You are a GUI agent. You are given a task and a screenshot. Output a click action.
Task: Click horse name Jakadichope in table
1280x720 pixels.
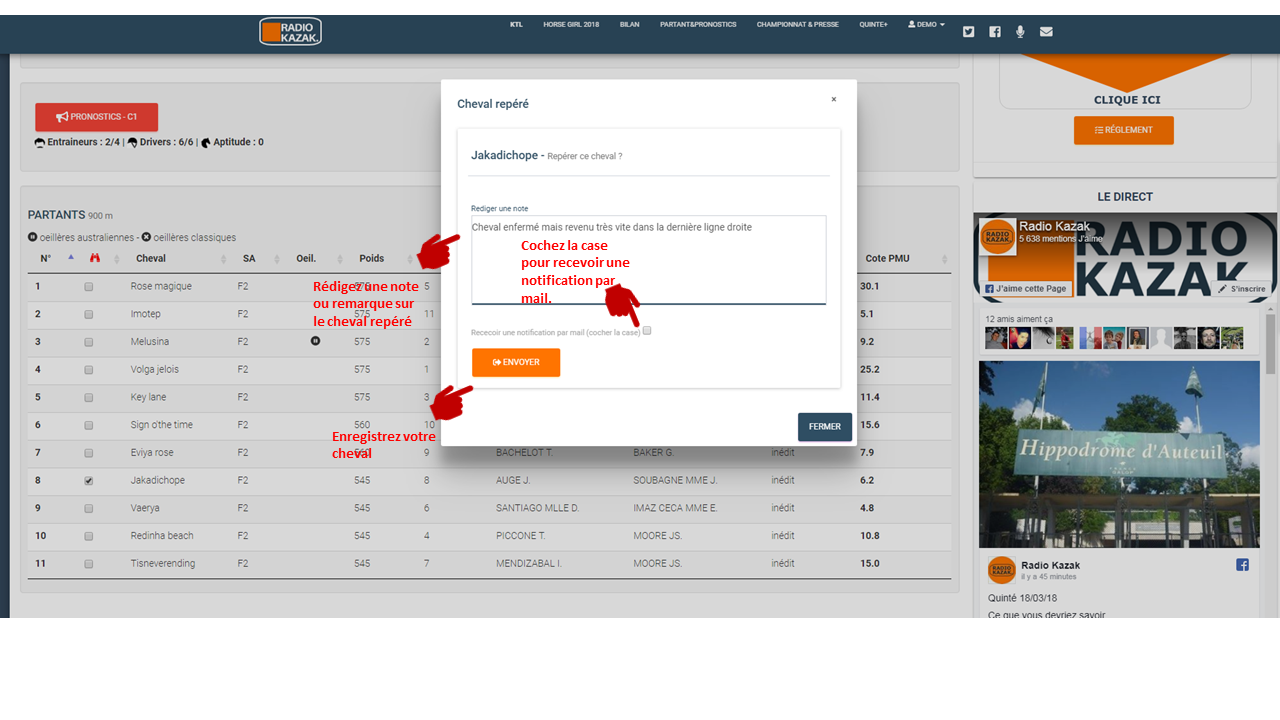pos(158,481)
